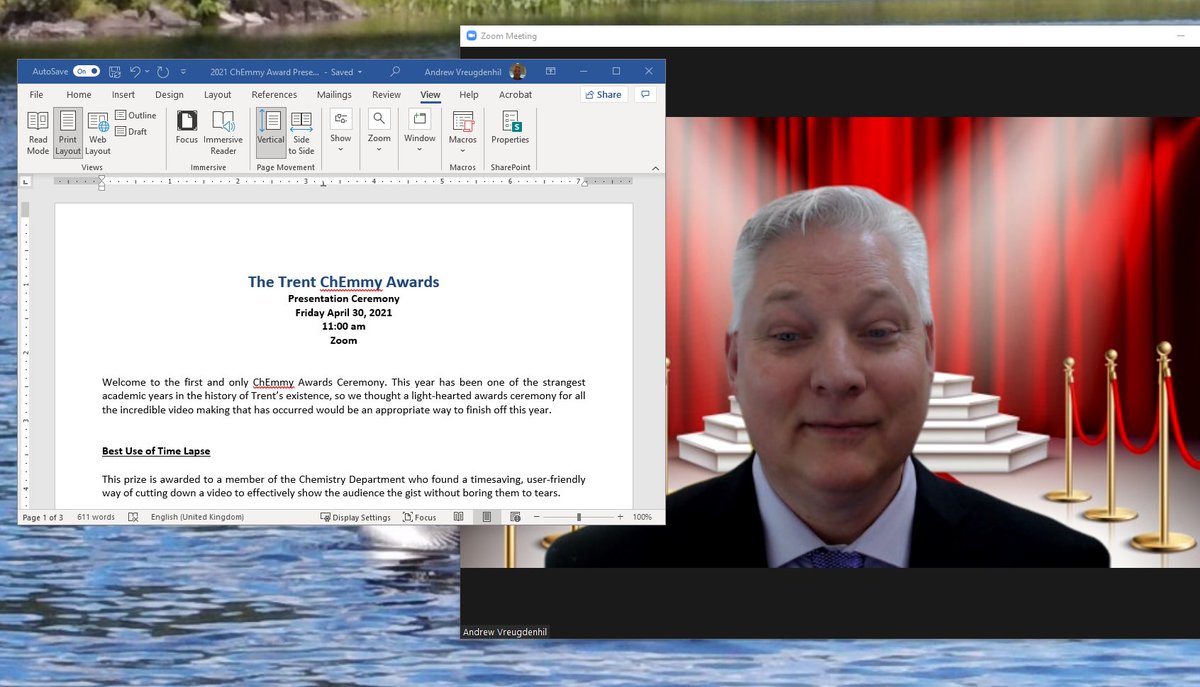Open the Comments pane icon
The height and width of the screenshot is (687, 1200).
pos(646,94)
